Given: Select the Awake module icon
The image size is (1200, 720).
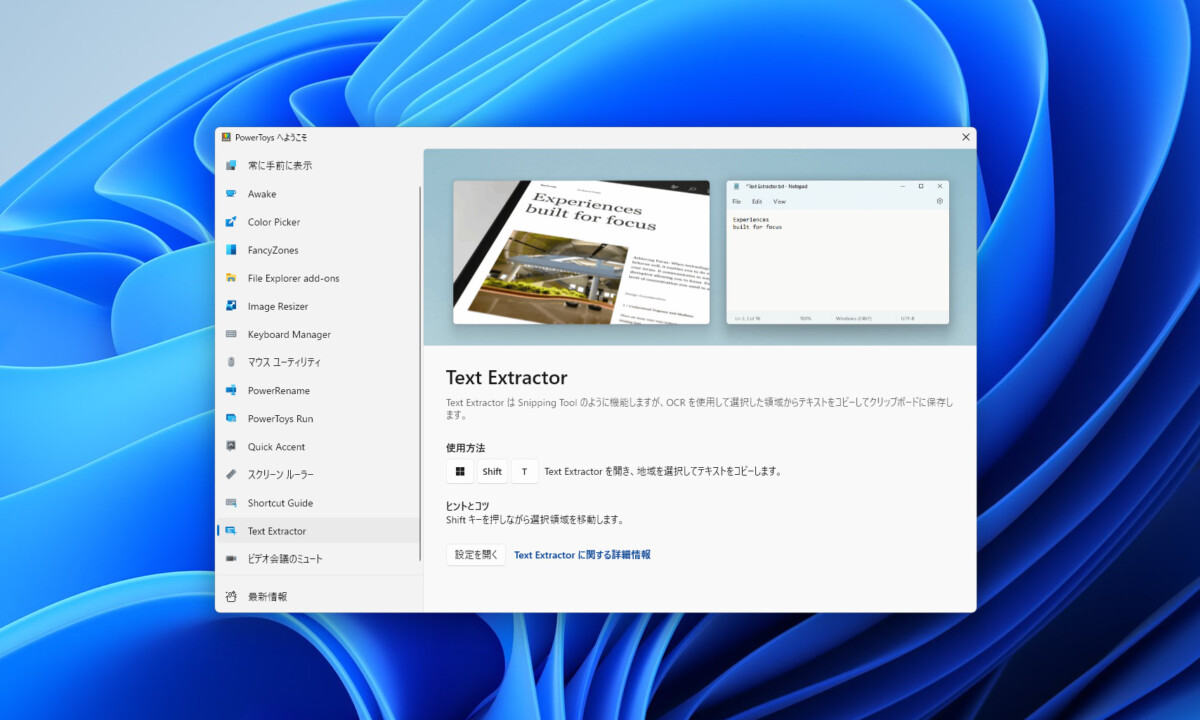Looking at the screenshot, I should tap(231, 194).
